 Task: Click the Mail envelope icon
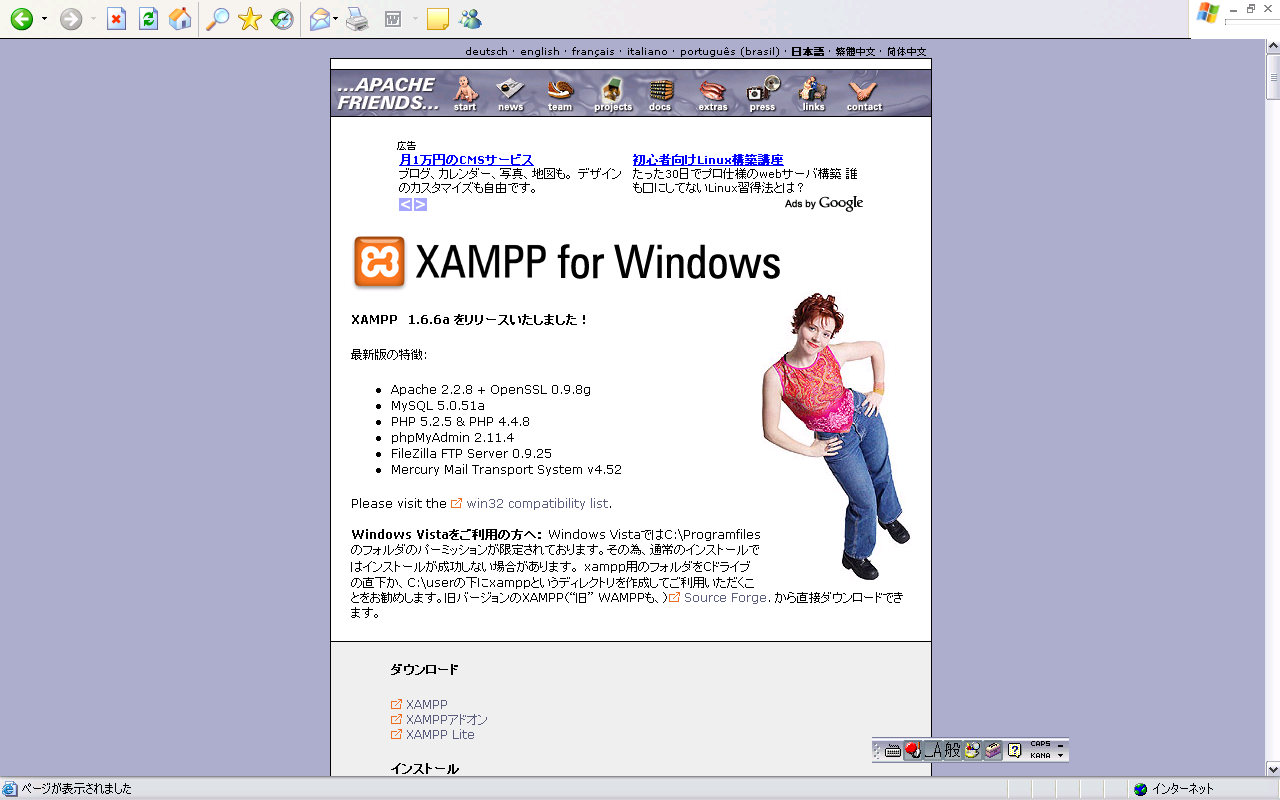click(x=320, y=19)
